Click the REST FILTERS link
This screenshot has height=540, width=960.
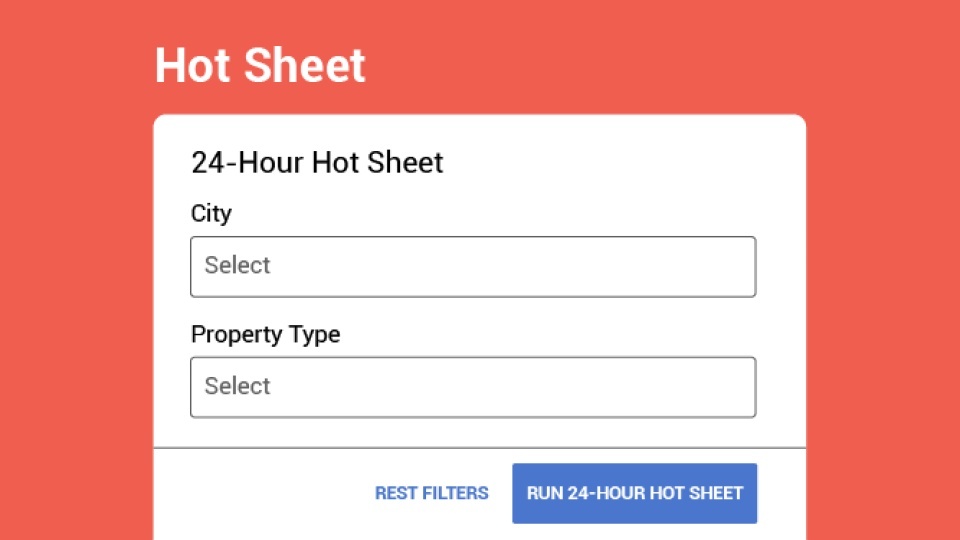[431, 493]
